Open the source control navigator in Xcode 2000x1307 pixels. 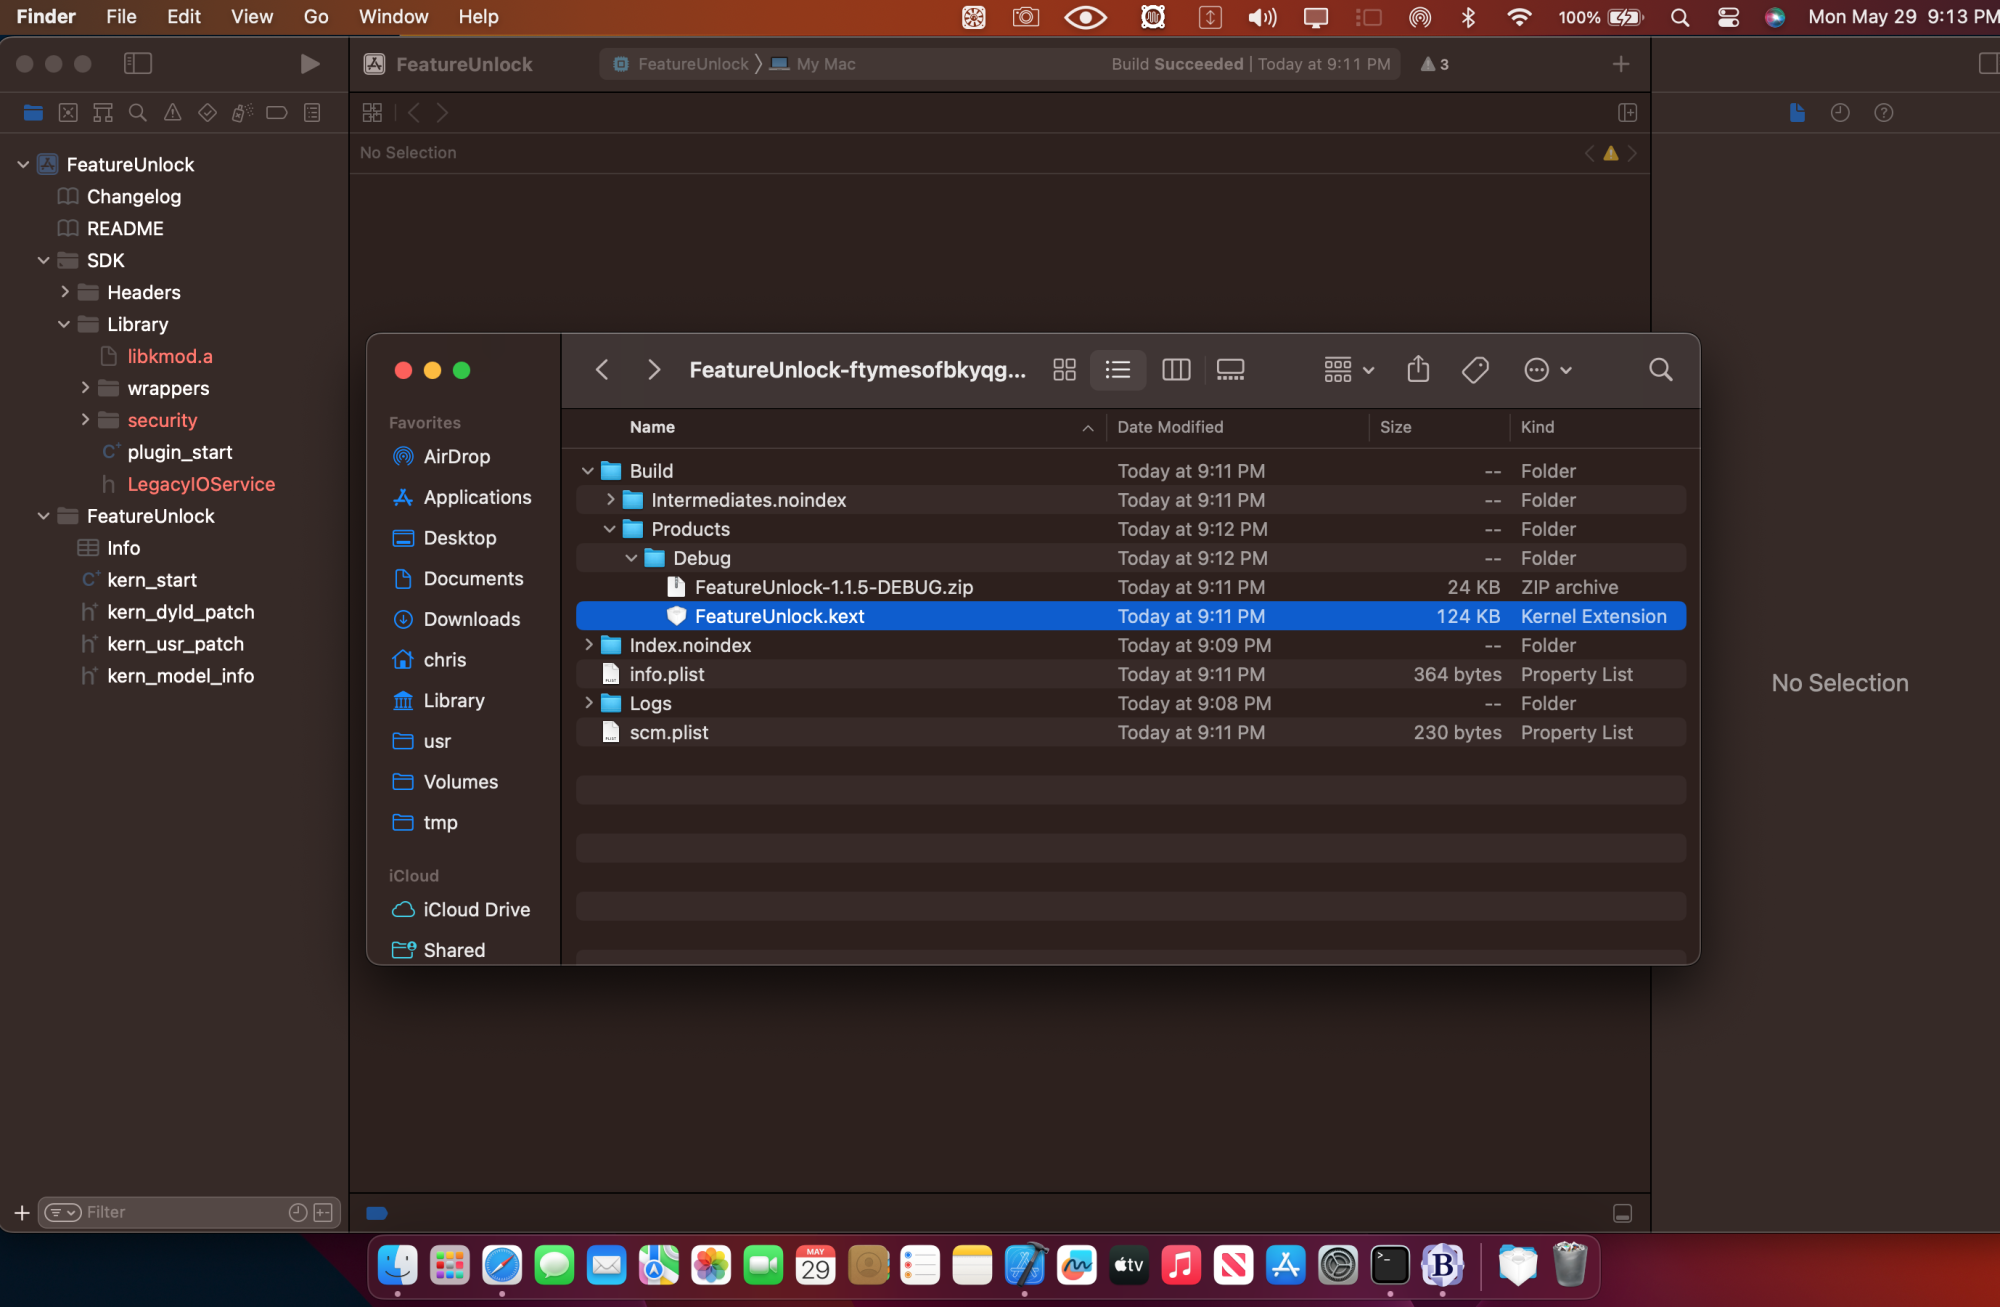point(68,113)
